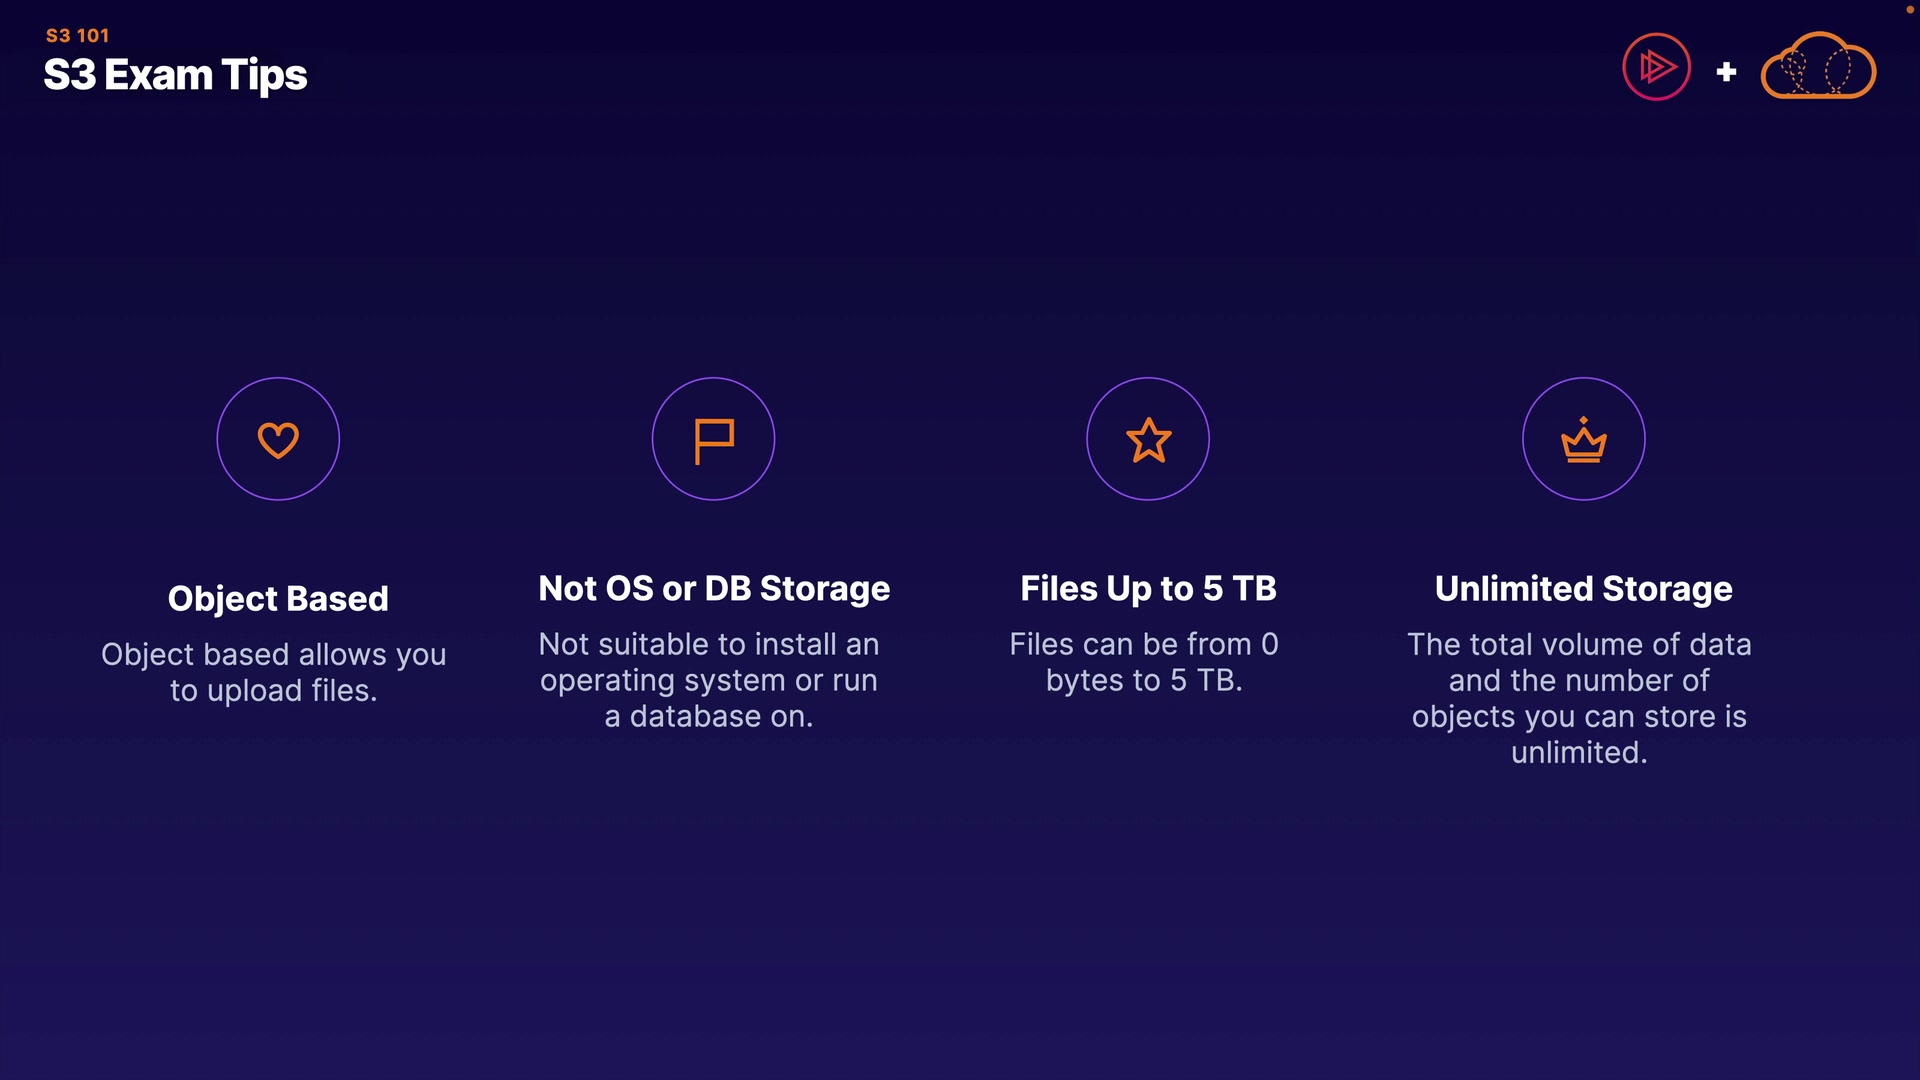Click the final word "unlimited." in description
The width and height of the screenshot is (1920, 1080).
[x=1579, y=752]
